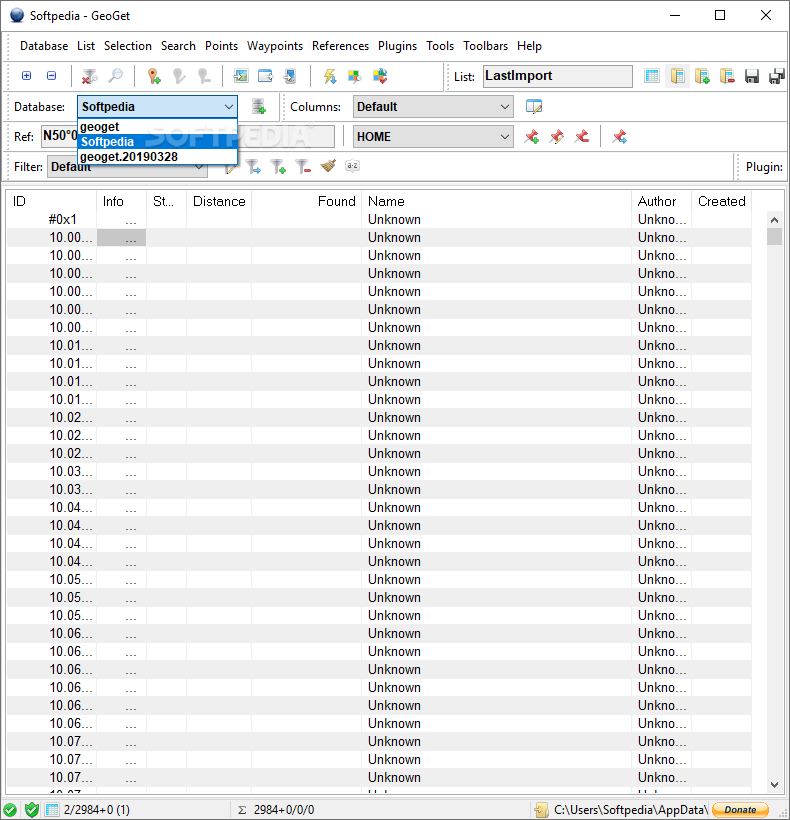This screenshot has height=820, width=790.
Task: Click the scrollbar down arrow
Action: tap(774, 784)
